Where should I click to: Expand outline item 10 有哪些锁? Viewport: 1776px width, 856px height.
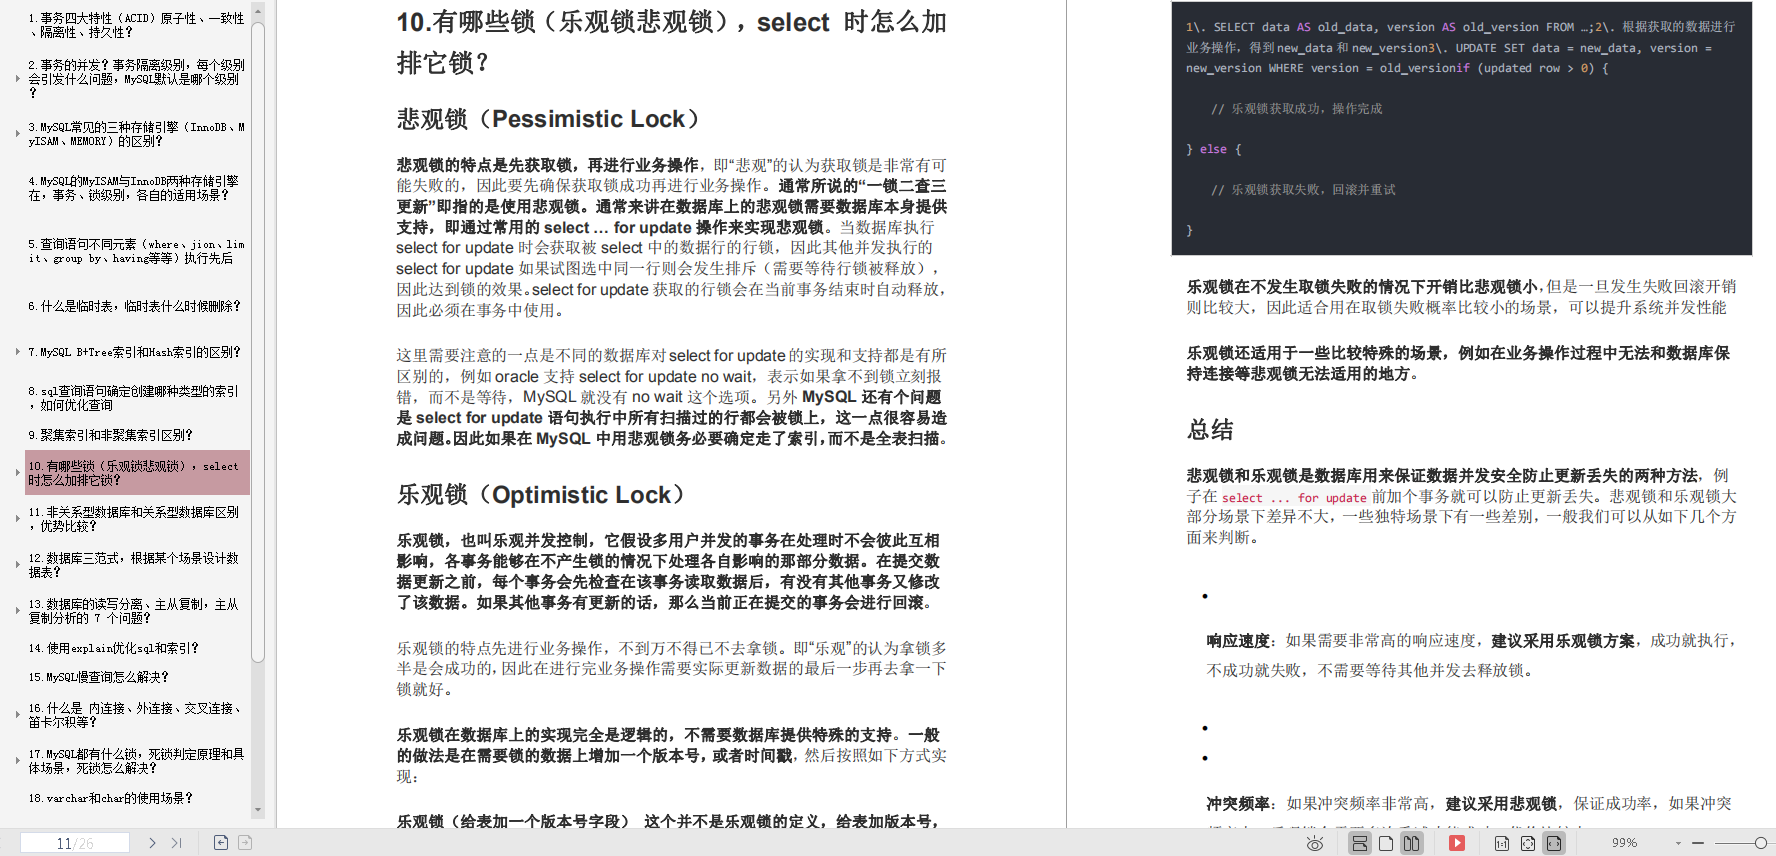click(x=18, y=473)
